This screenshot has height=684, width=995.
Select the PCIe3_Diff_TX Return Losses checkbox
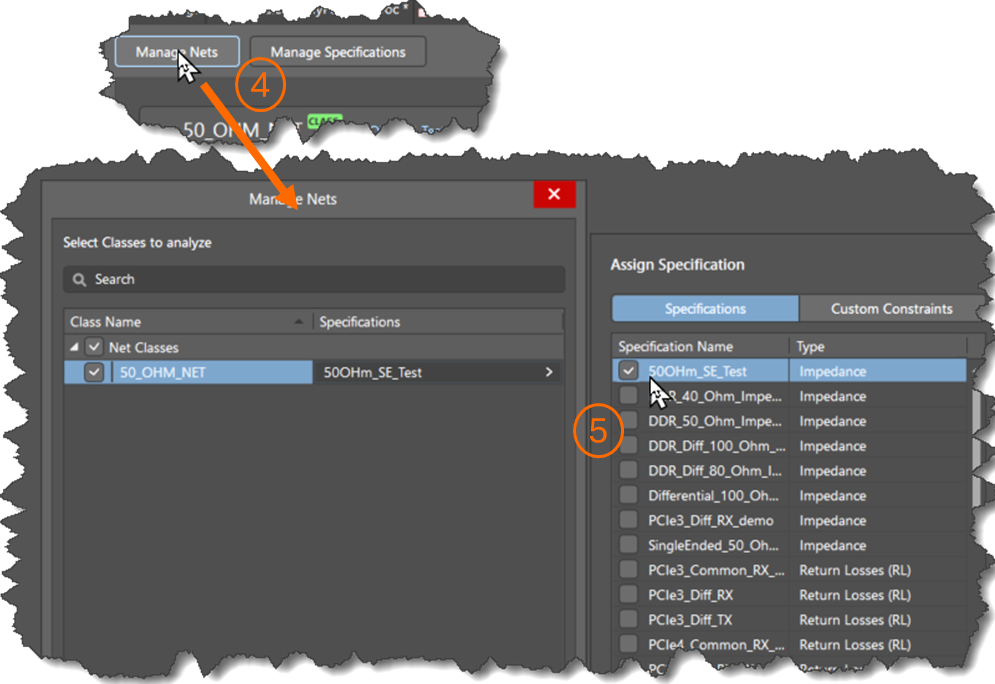[x=628, y=619]
